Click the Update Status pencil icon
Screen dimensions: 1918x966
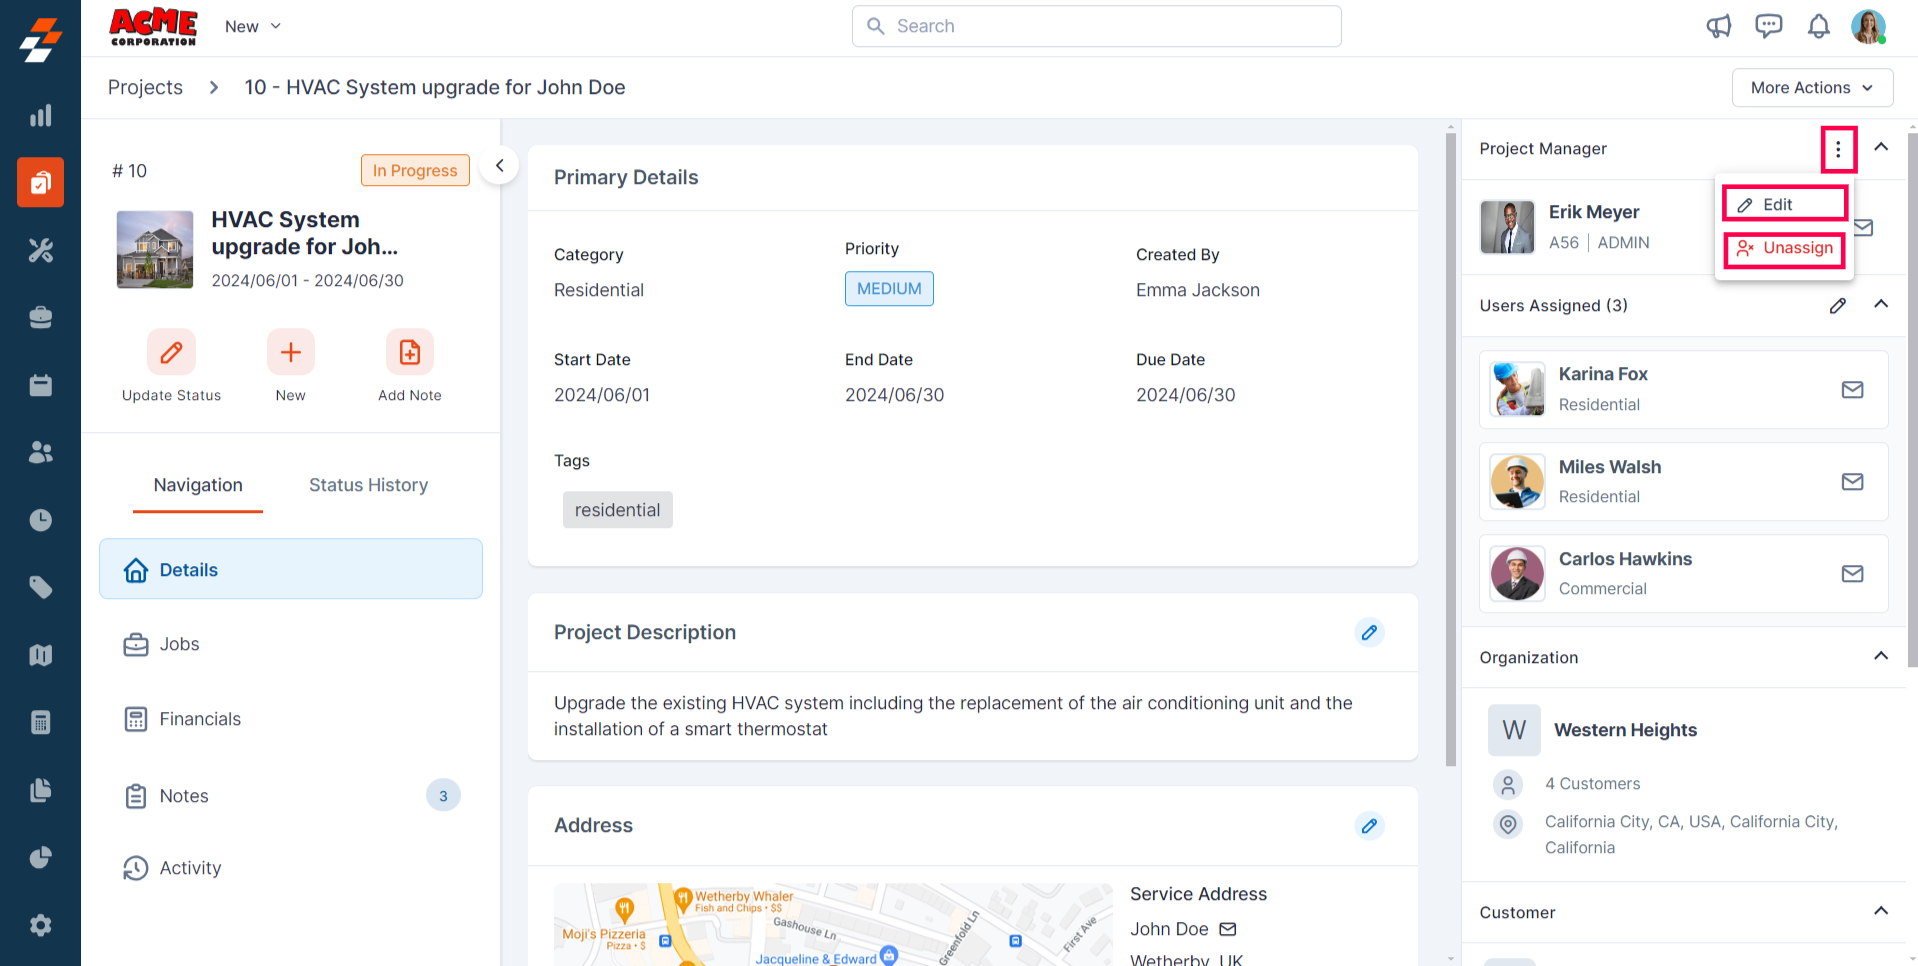[171, 352]
